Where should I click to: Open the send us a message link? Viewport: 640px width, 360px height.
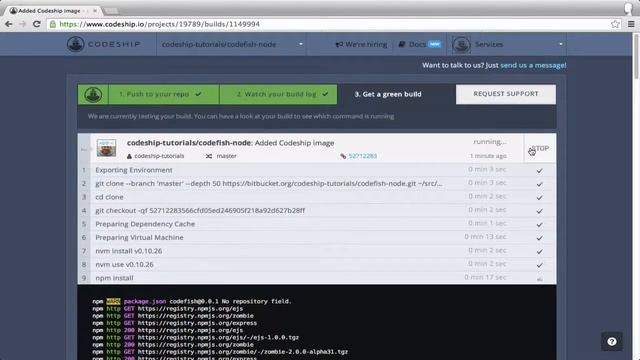[x=533, y=65]
